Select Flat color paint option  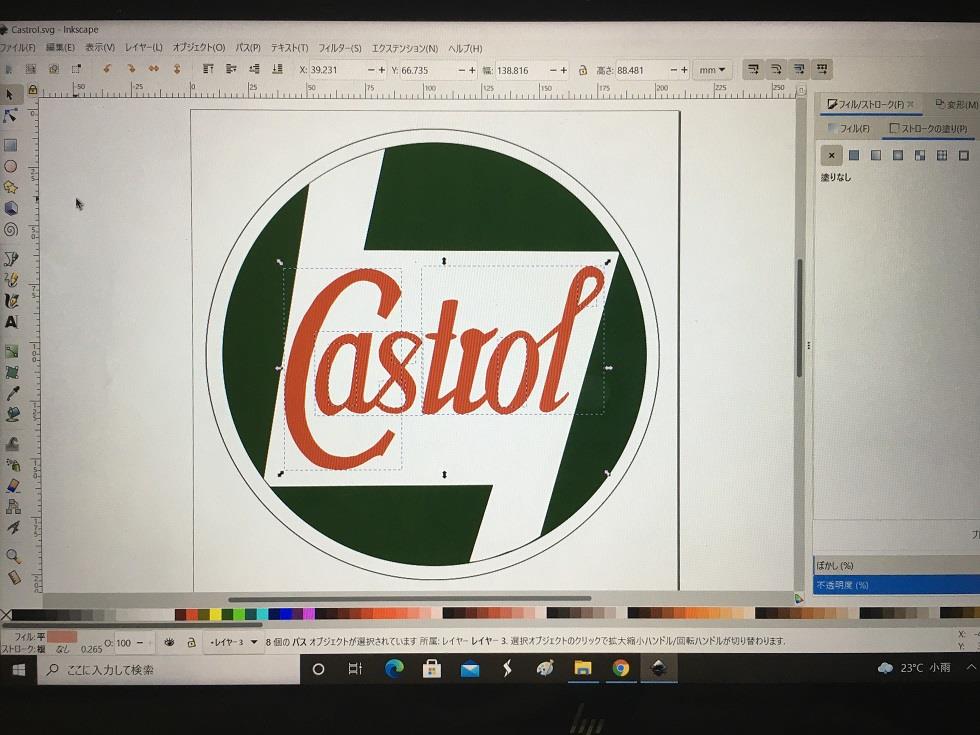click(854, 155)
